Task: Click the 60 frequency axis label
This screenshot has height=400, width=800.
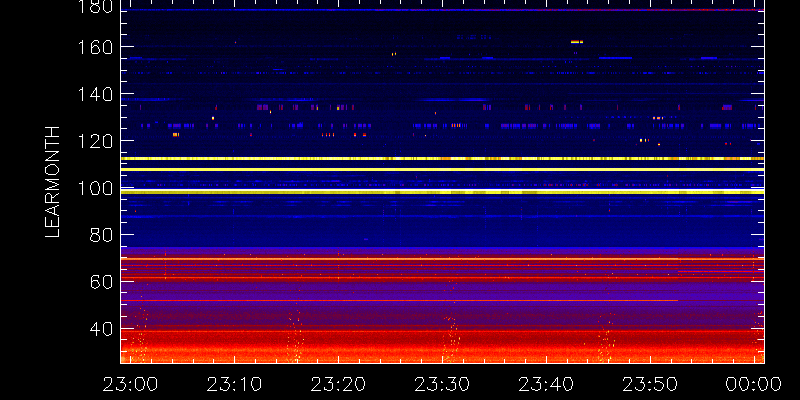Action: click(101, 282)
